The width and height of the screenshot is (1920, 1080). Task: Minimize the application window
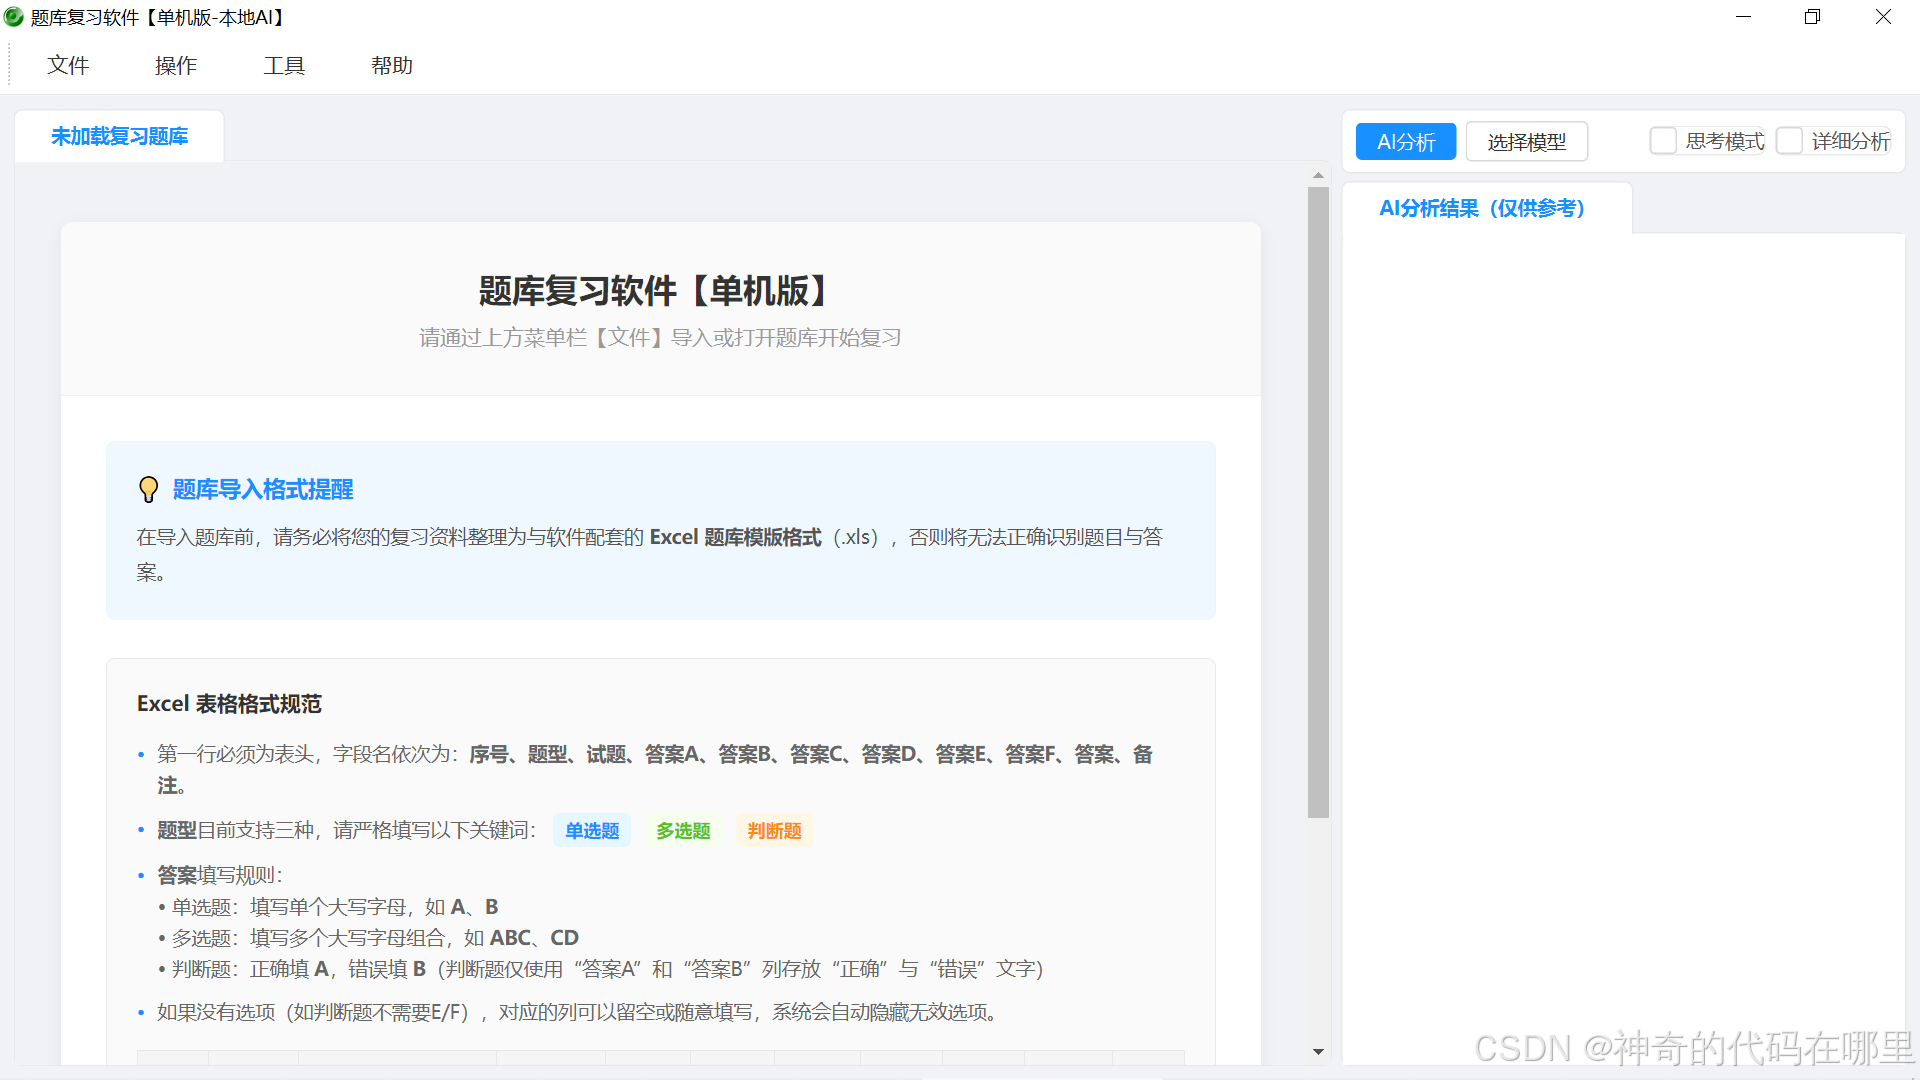tap(1743, 17)
